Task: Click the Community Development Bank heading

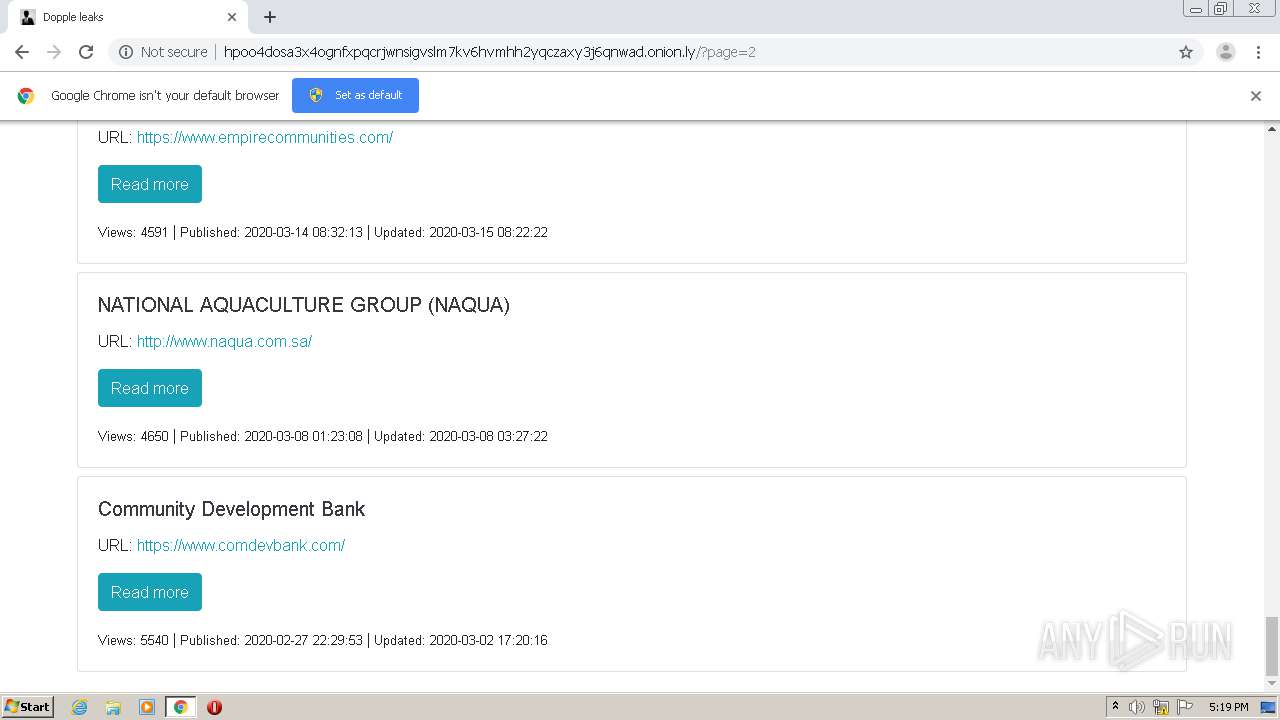Action: point(232,509)
